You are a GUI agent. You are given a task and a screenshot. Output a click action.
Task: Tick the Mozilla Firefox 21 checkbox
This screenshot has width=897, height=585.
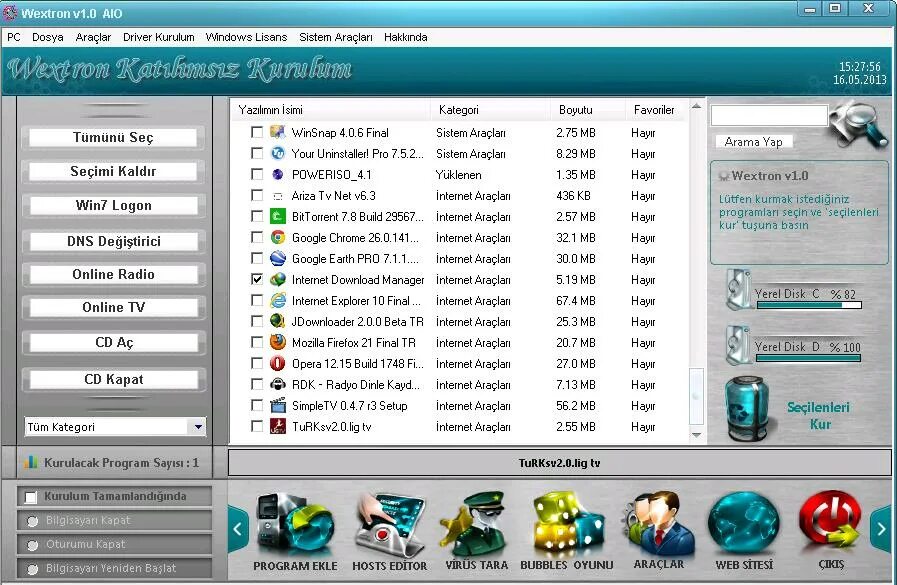257,342
